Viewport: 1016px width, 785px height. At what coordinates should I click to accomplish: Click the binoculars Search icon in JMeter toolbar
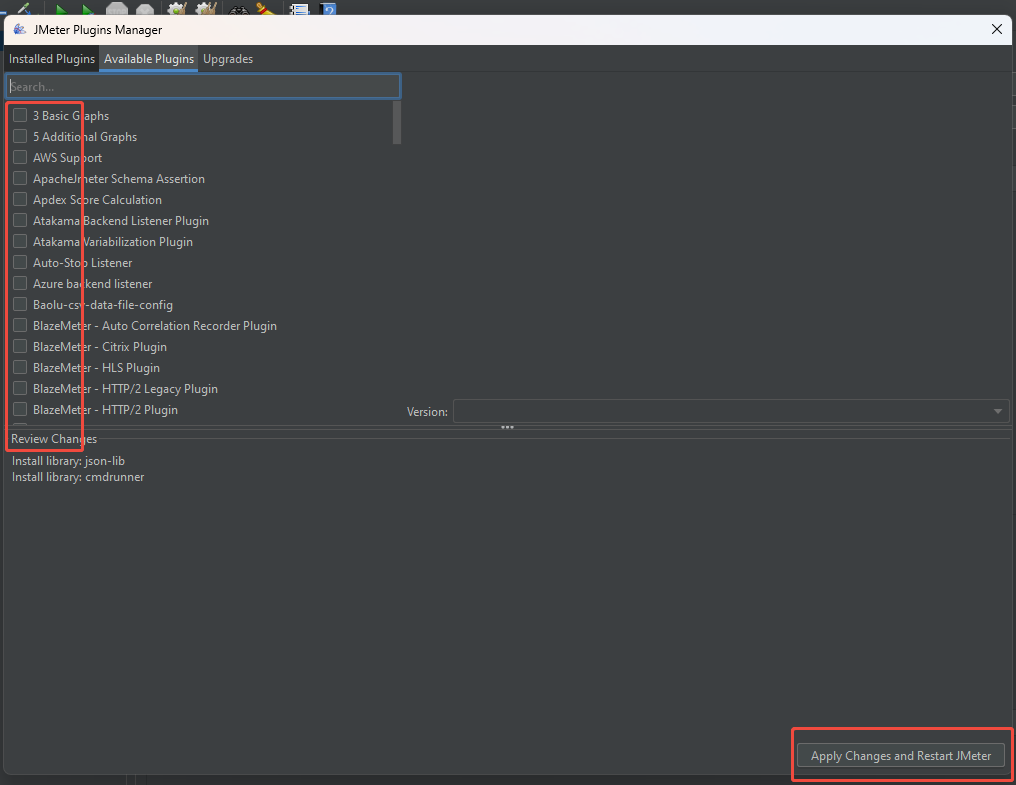pos(238,10)
